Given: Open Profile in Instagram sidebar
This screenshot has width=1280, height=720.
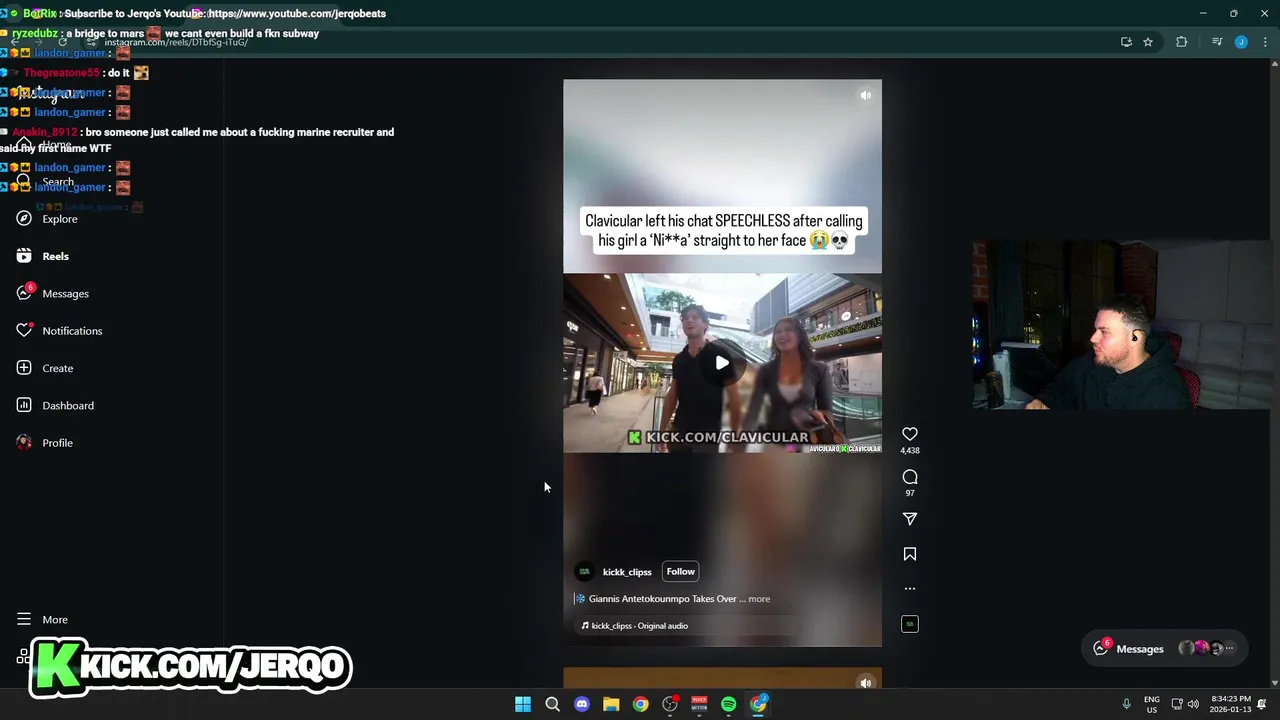Looking at the screenshot, I should tap(57, 443).
